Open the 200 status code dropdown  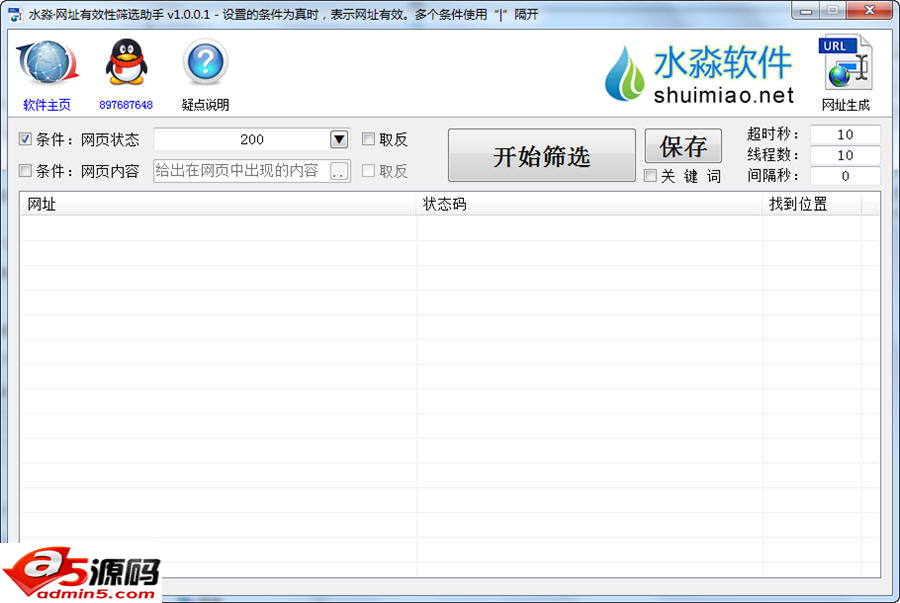(339, 139)
